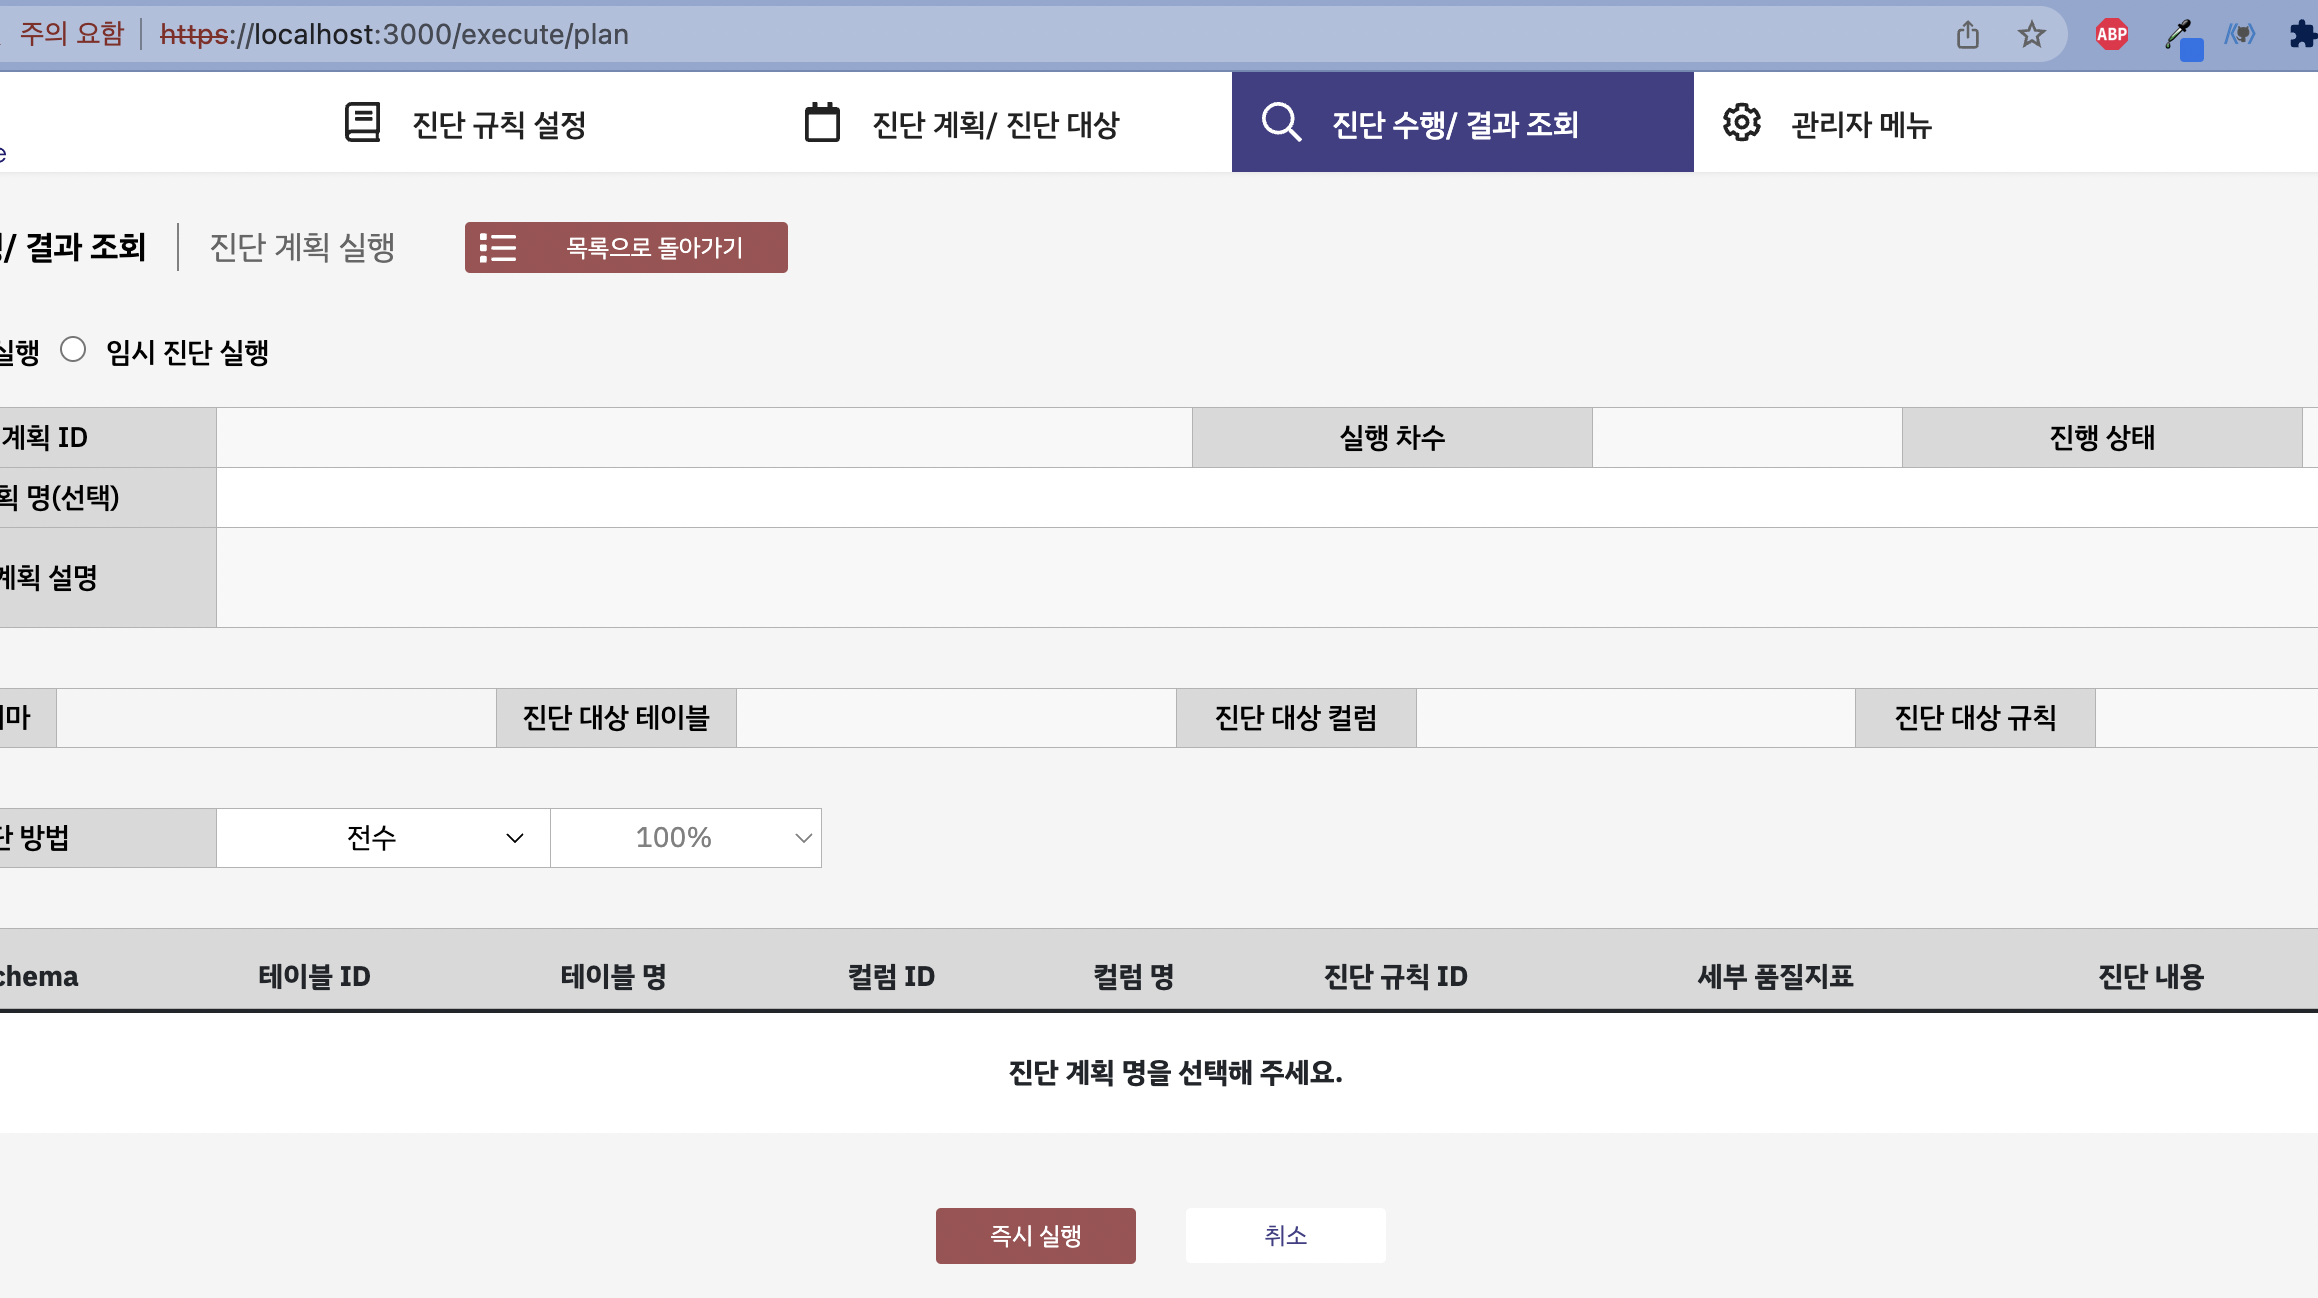Click the share page icon in address bar

[x=1967, y=35]
